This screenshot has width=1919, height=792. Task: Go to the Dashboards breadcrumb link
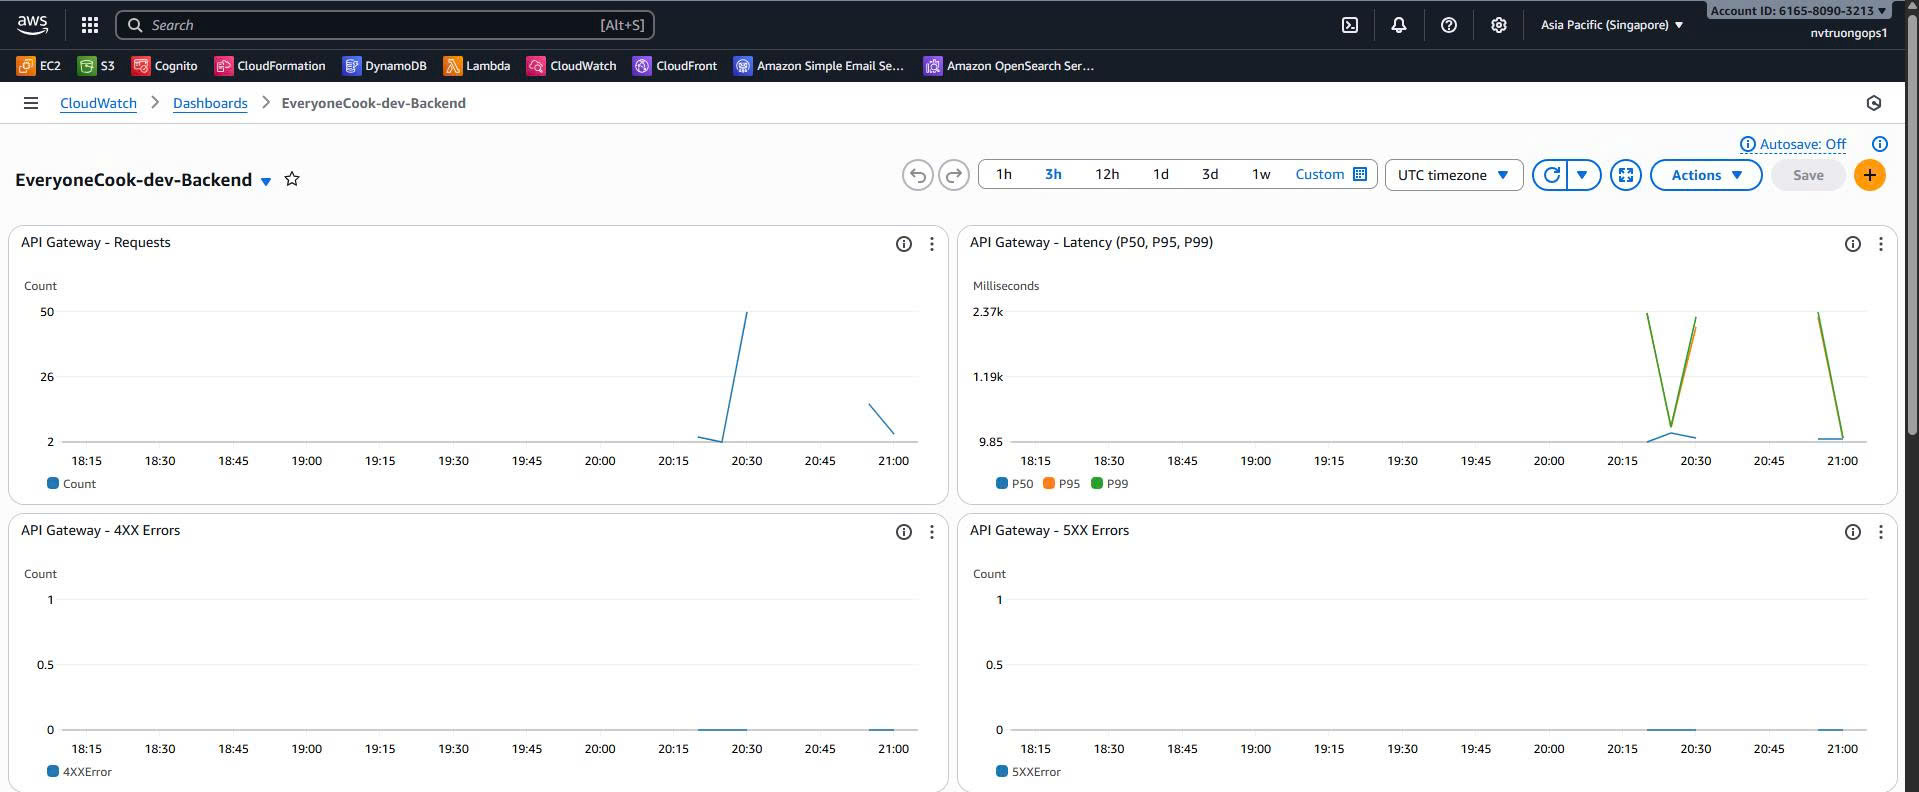tap(210, 103)
